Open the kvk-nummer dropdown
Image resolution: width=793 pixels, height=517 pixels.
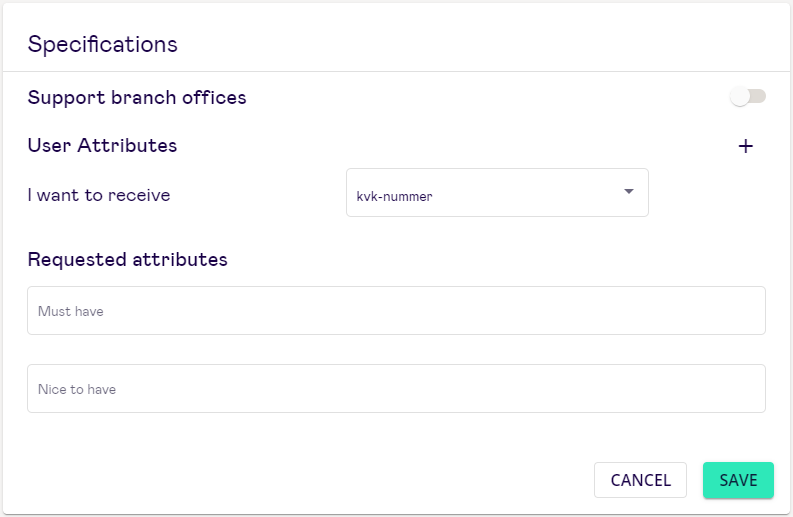point(497,193)
